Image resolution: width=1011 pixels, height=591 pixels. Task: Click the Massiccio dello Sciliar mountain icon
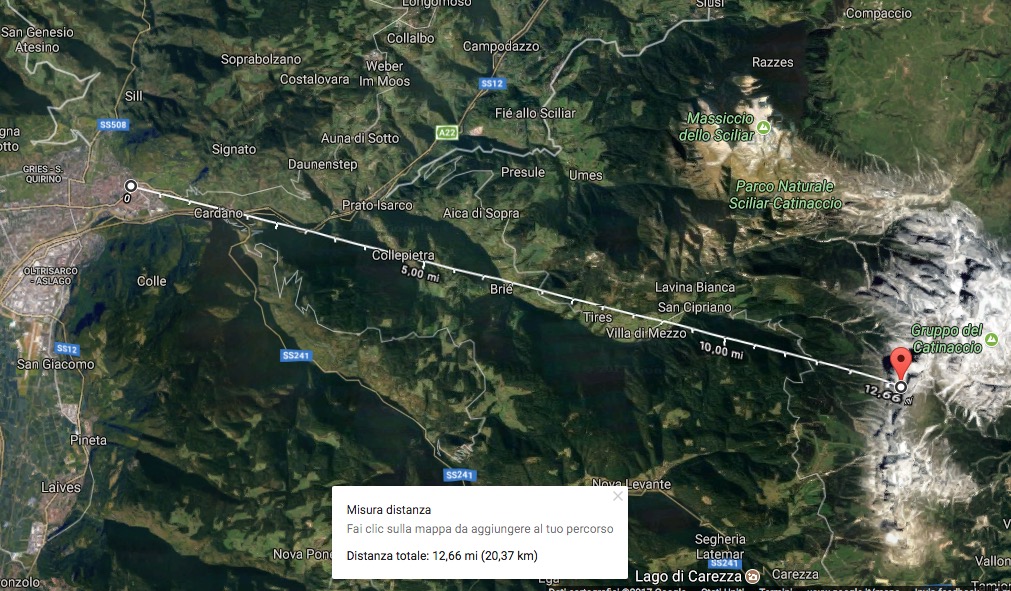click(x=763, y=127)
